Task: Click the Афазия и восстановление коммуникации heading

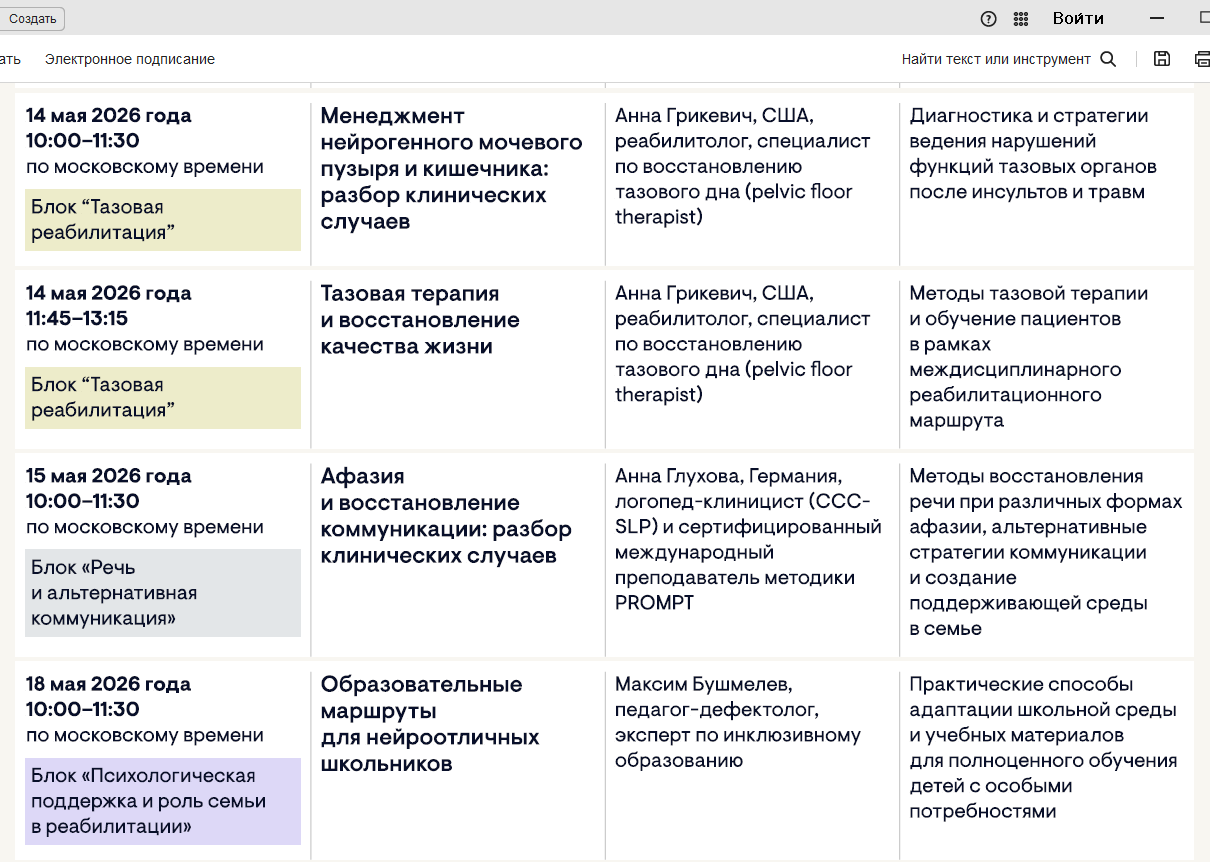Action: pyautogui.click(x=446, y=516)
